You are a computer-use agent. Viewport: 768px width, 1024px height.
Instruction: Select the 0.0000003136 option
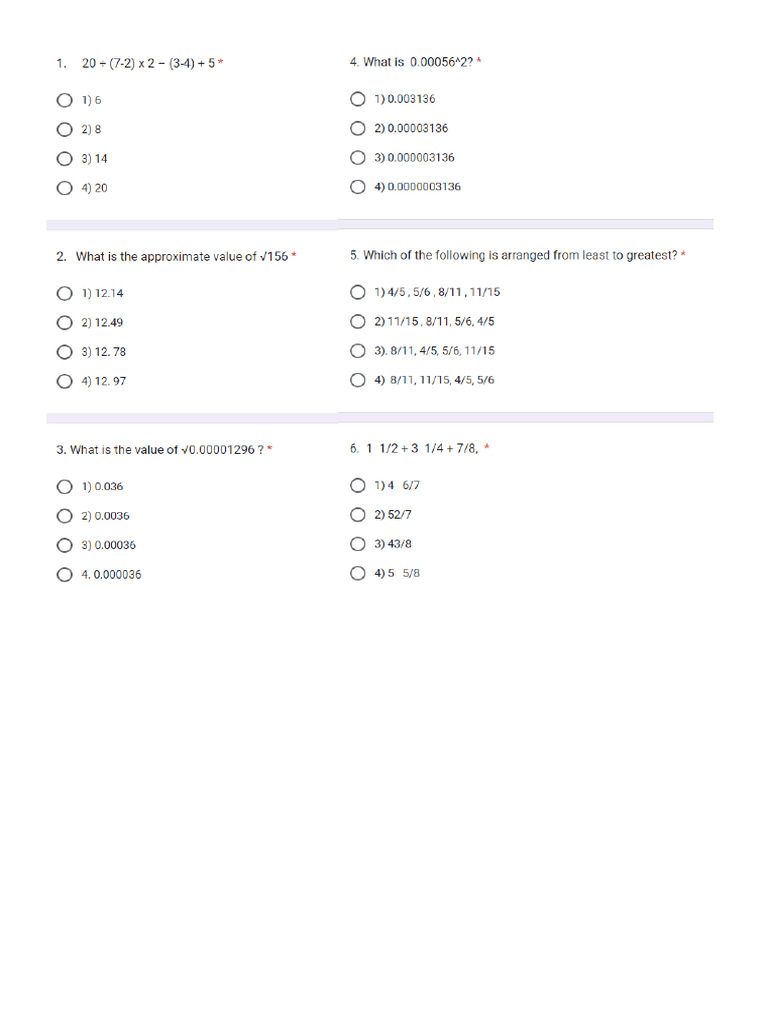pos(358,187)
